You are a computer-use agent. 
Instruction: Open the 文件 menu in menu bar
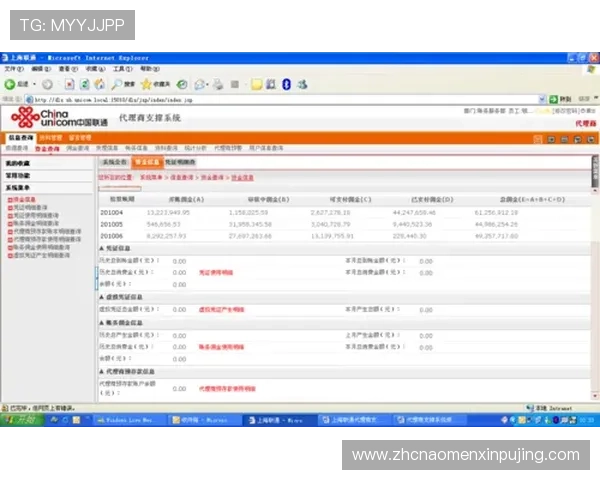pos(11,69)
